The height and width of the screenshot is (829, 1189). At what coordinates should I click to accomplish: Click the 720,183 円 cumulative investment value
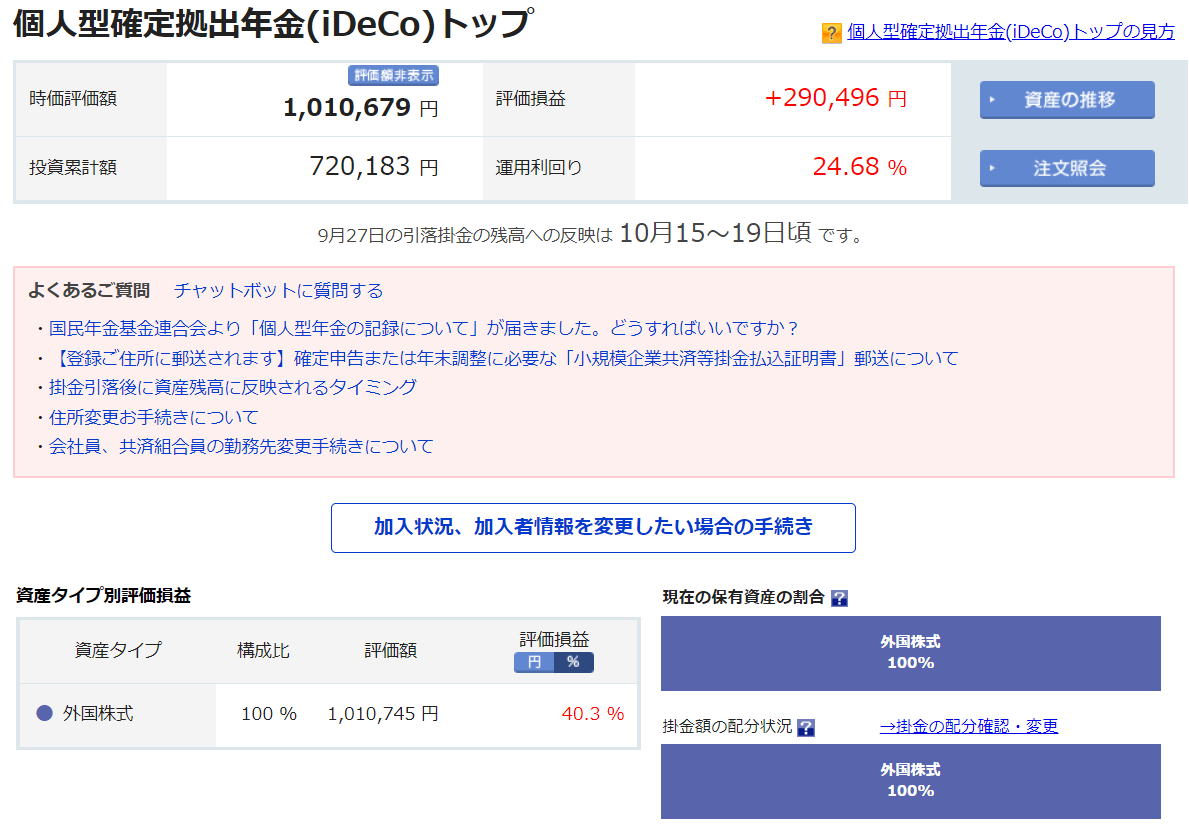(x=374, y=166)
